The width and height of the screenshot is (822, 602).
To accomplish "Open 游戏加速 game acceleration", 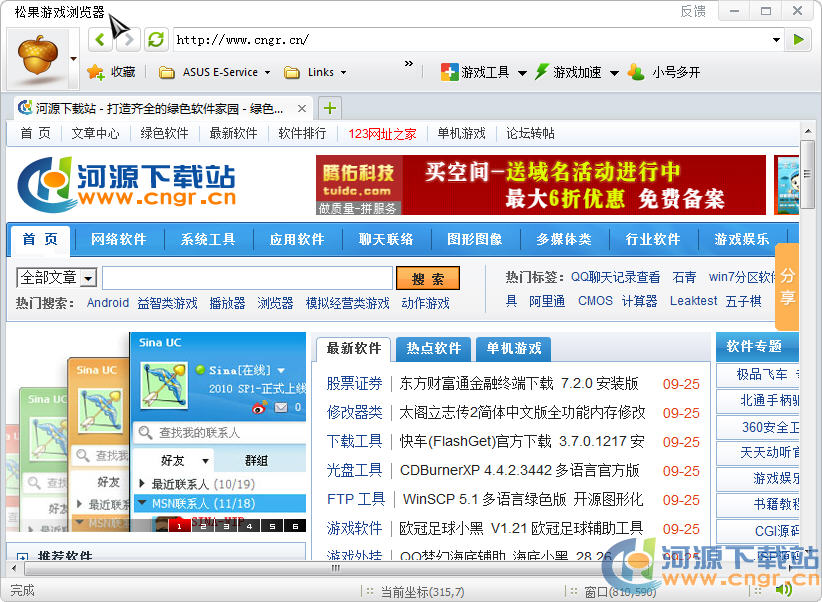I will (568, 72).
